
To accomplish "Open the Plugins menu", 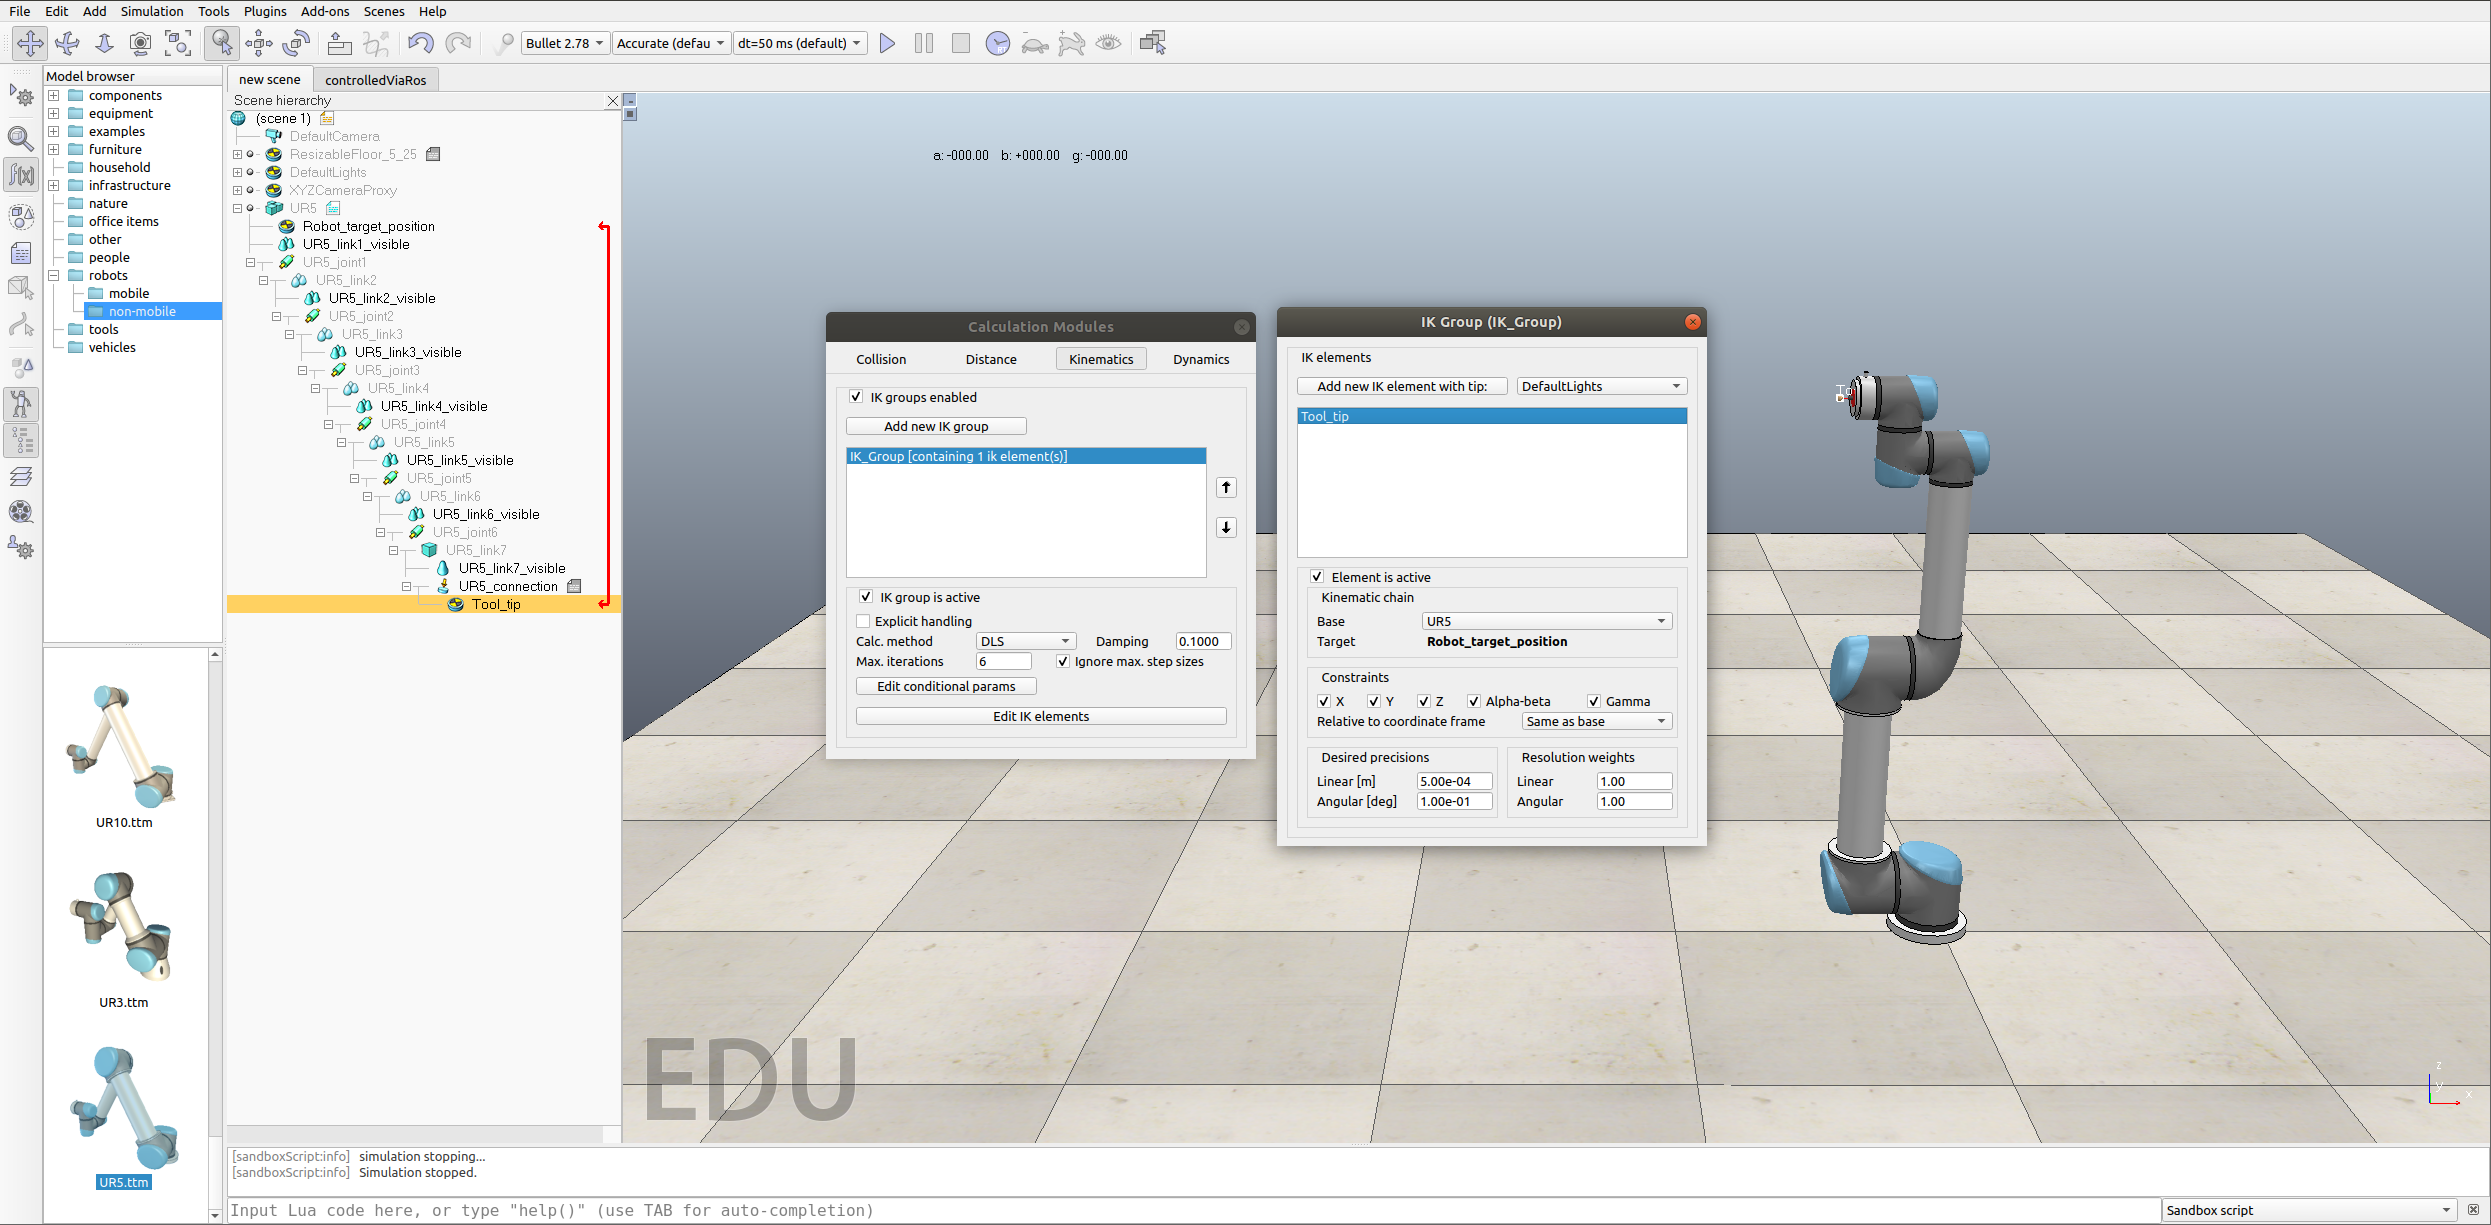I will (265, 11).
